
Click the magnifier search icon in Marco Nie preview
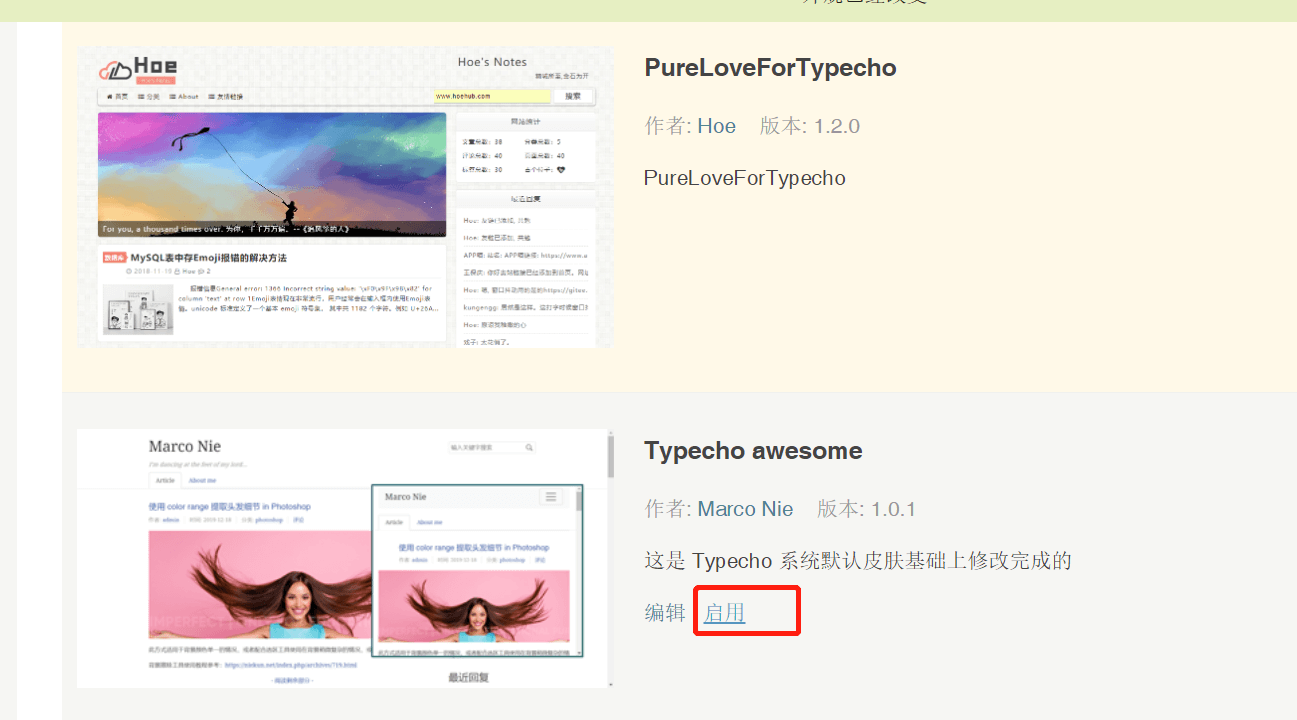[529, 447]
